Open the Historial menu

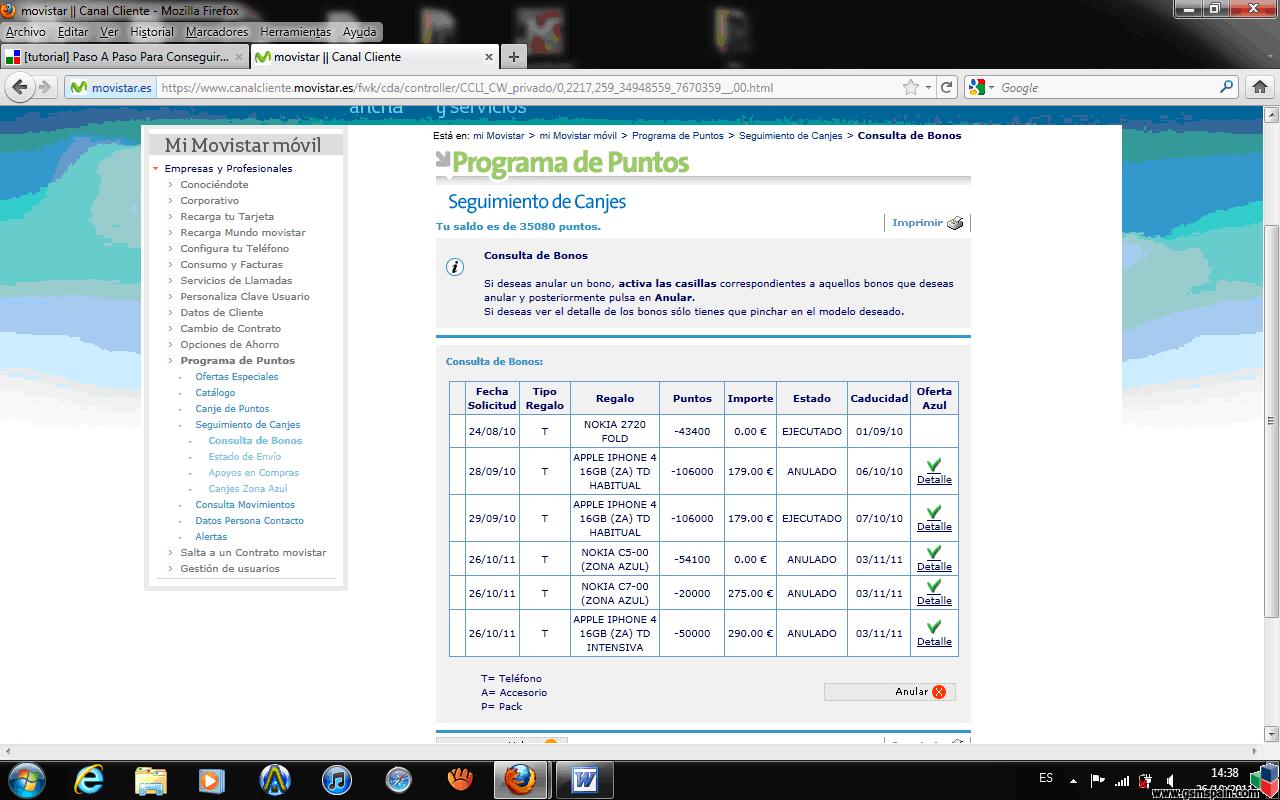click(151, 32)
